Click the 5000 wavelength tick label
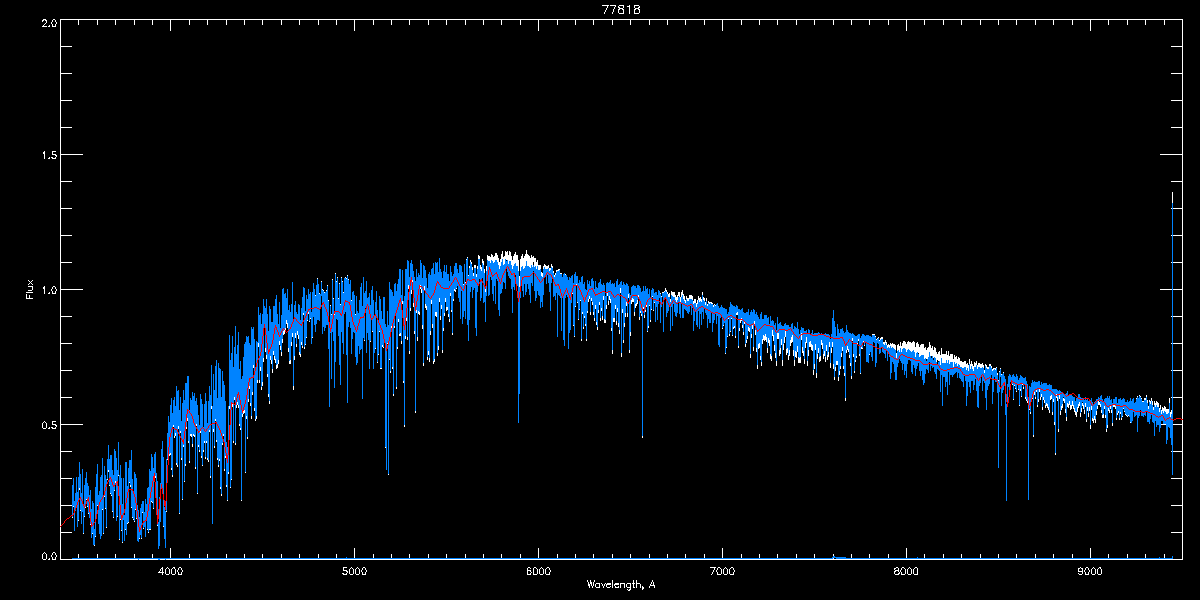 tap(354, 572)
